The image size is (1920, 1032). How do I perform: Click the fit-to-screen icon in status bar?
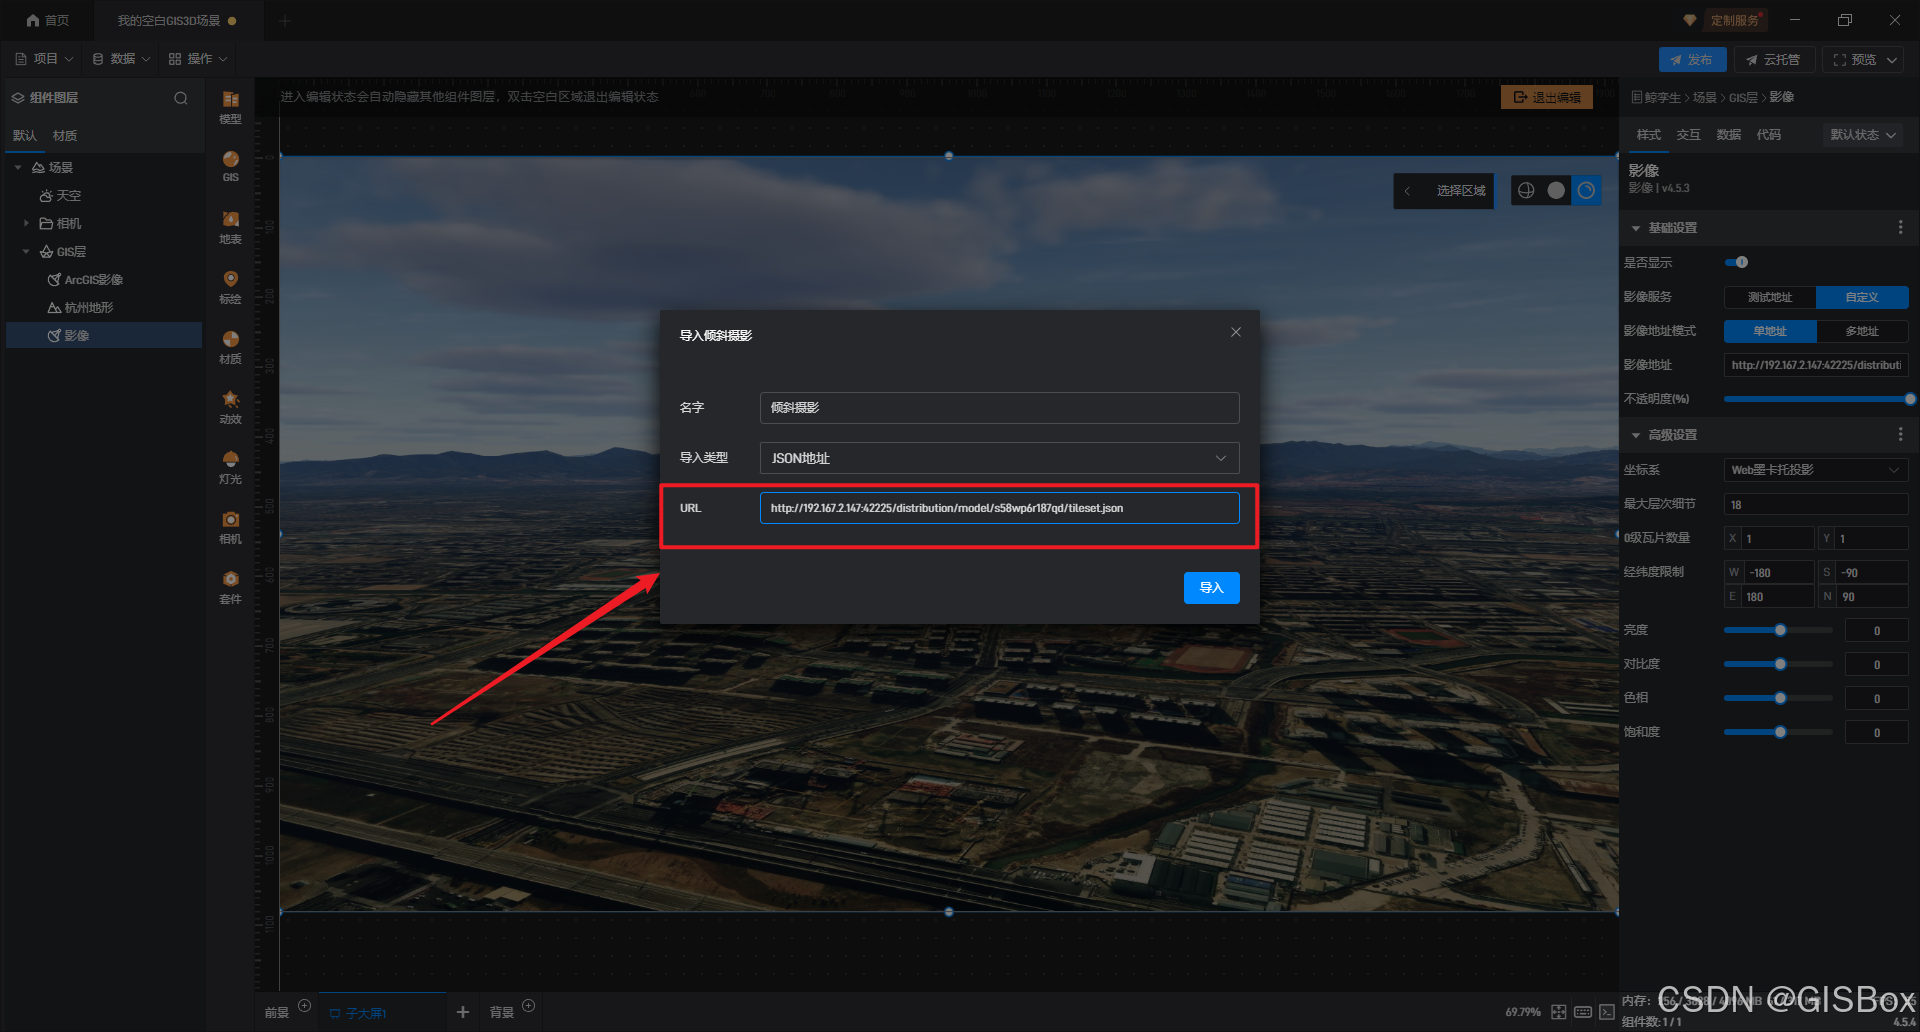point(1558,1012)
